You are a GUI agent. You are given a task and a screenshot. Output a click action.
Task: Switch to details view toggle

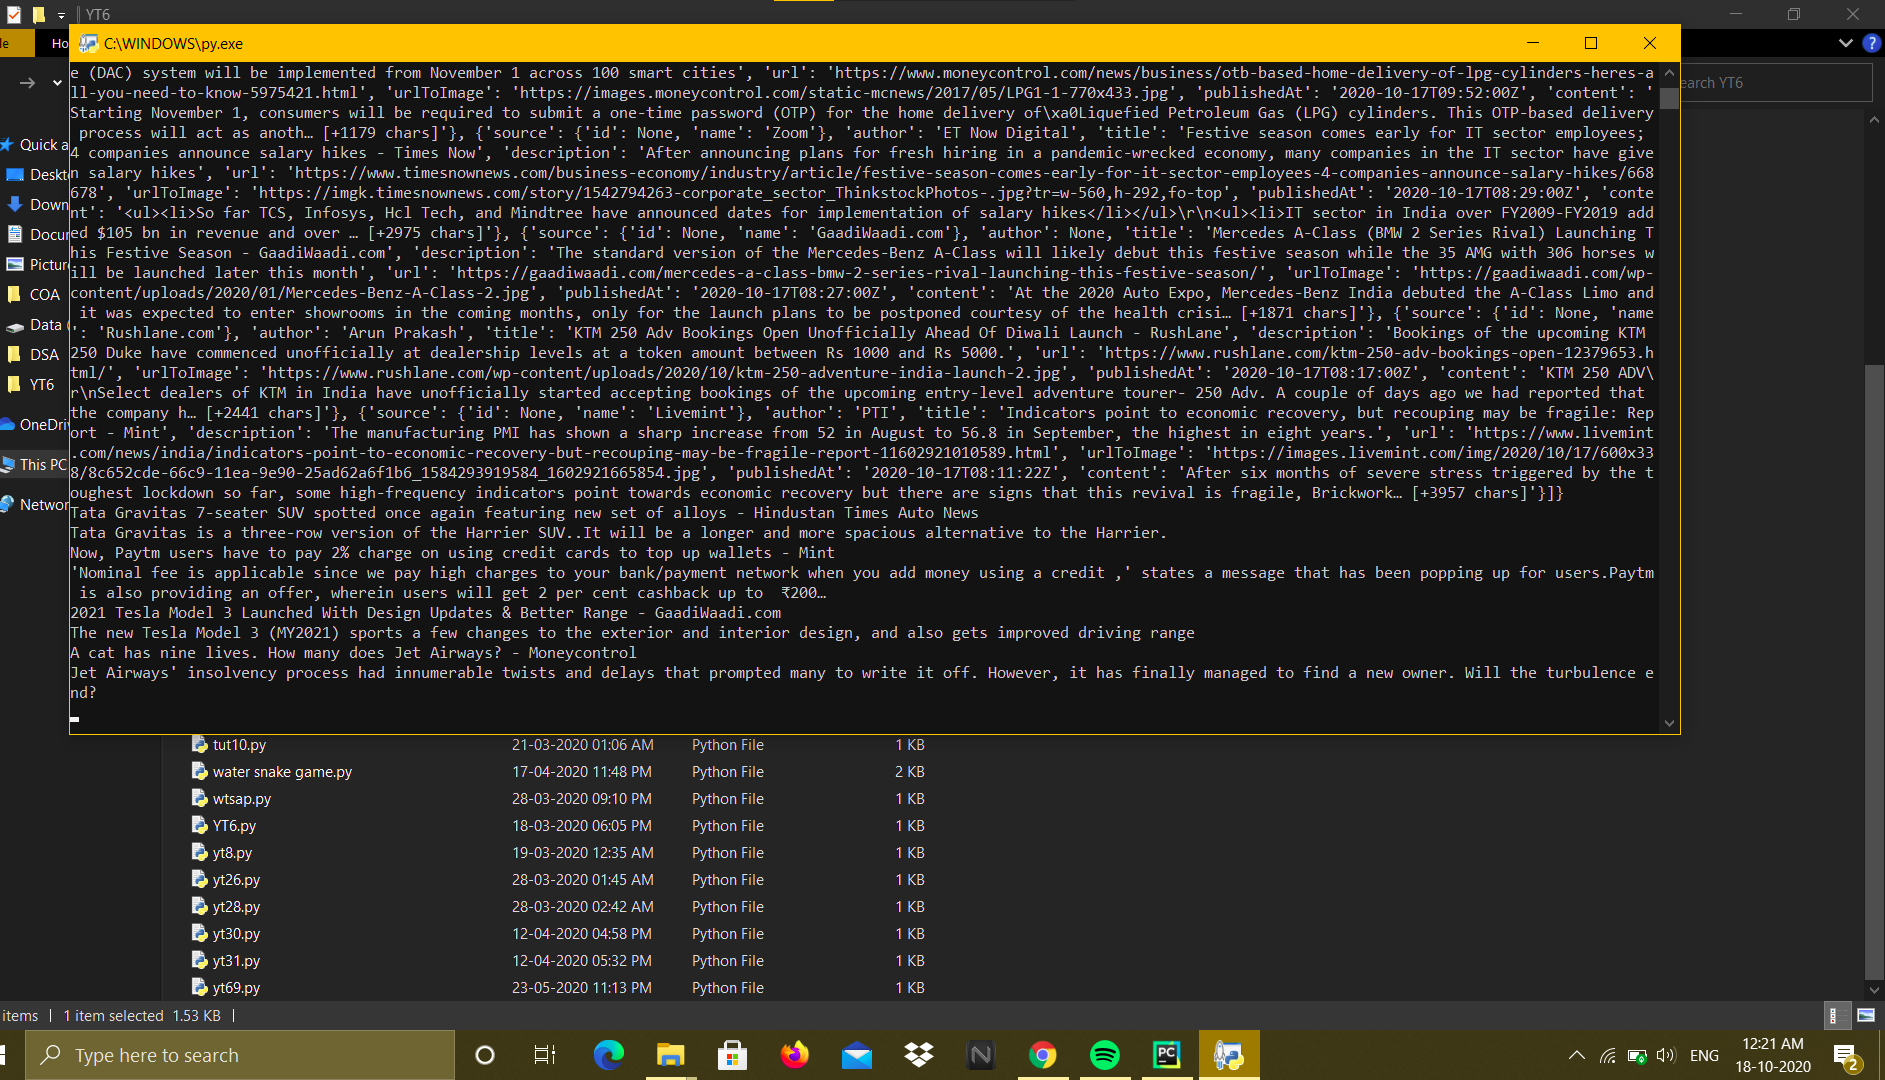(x=1836, y=1015)
